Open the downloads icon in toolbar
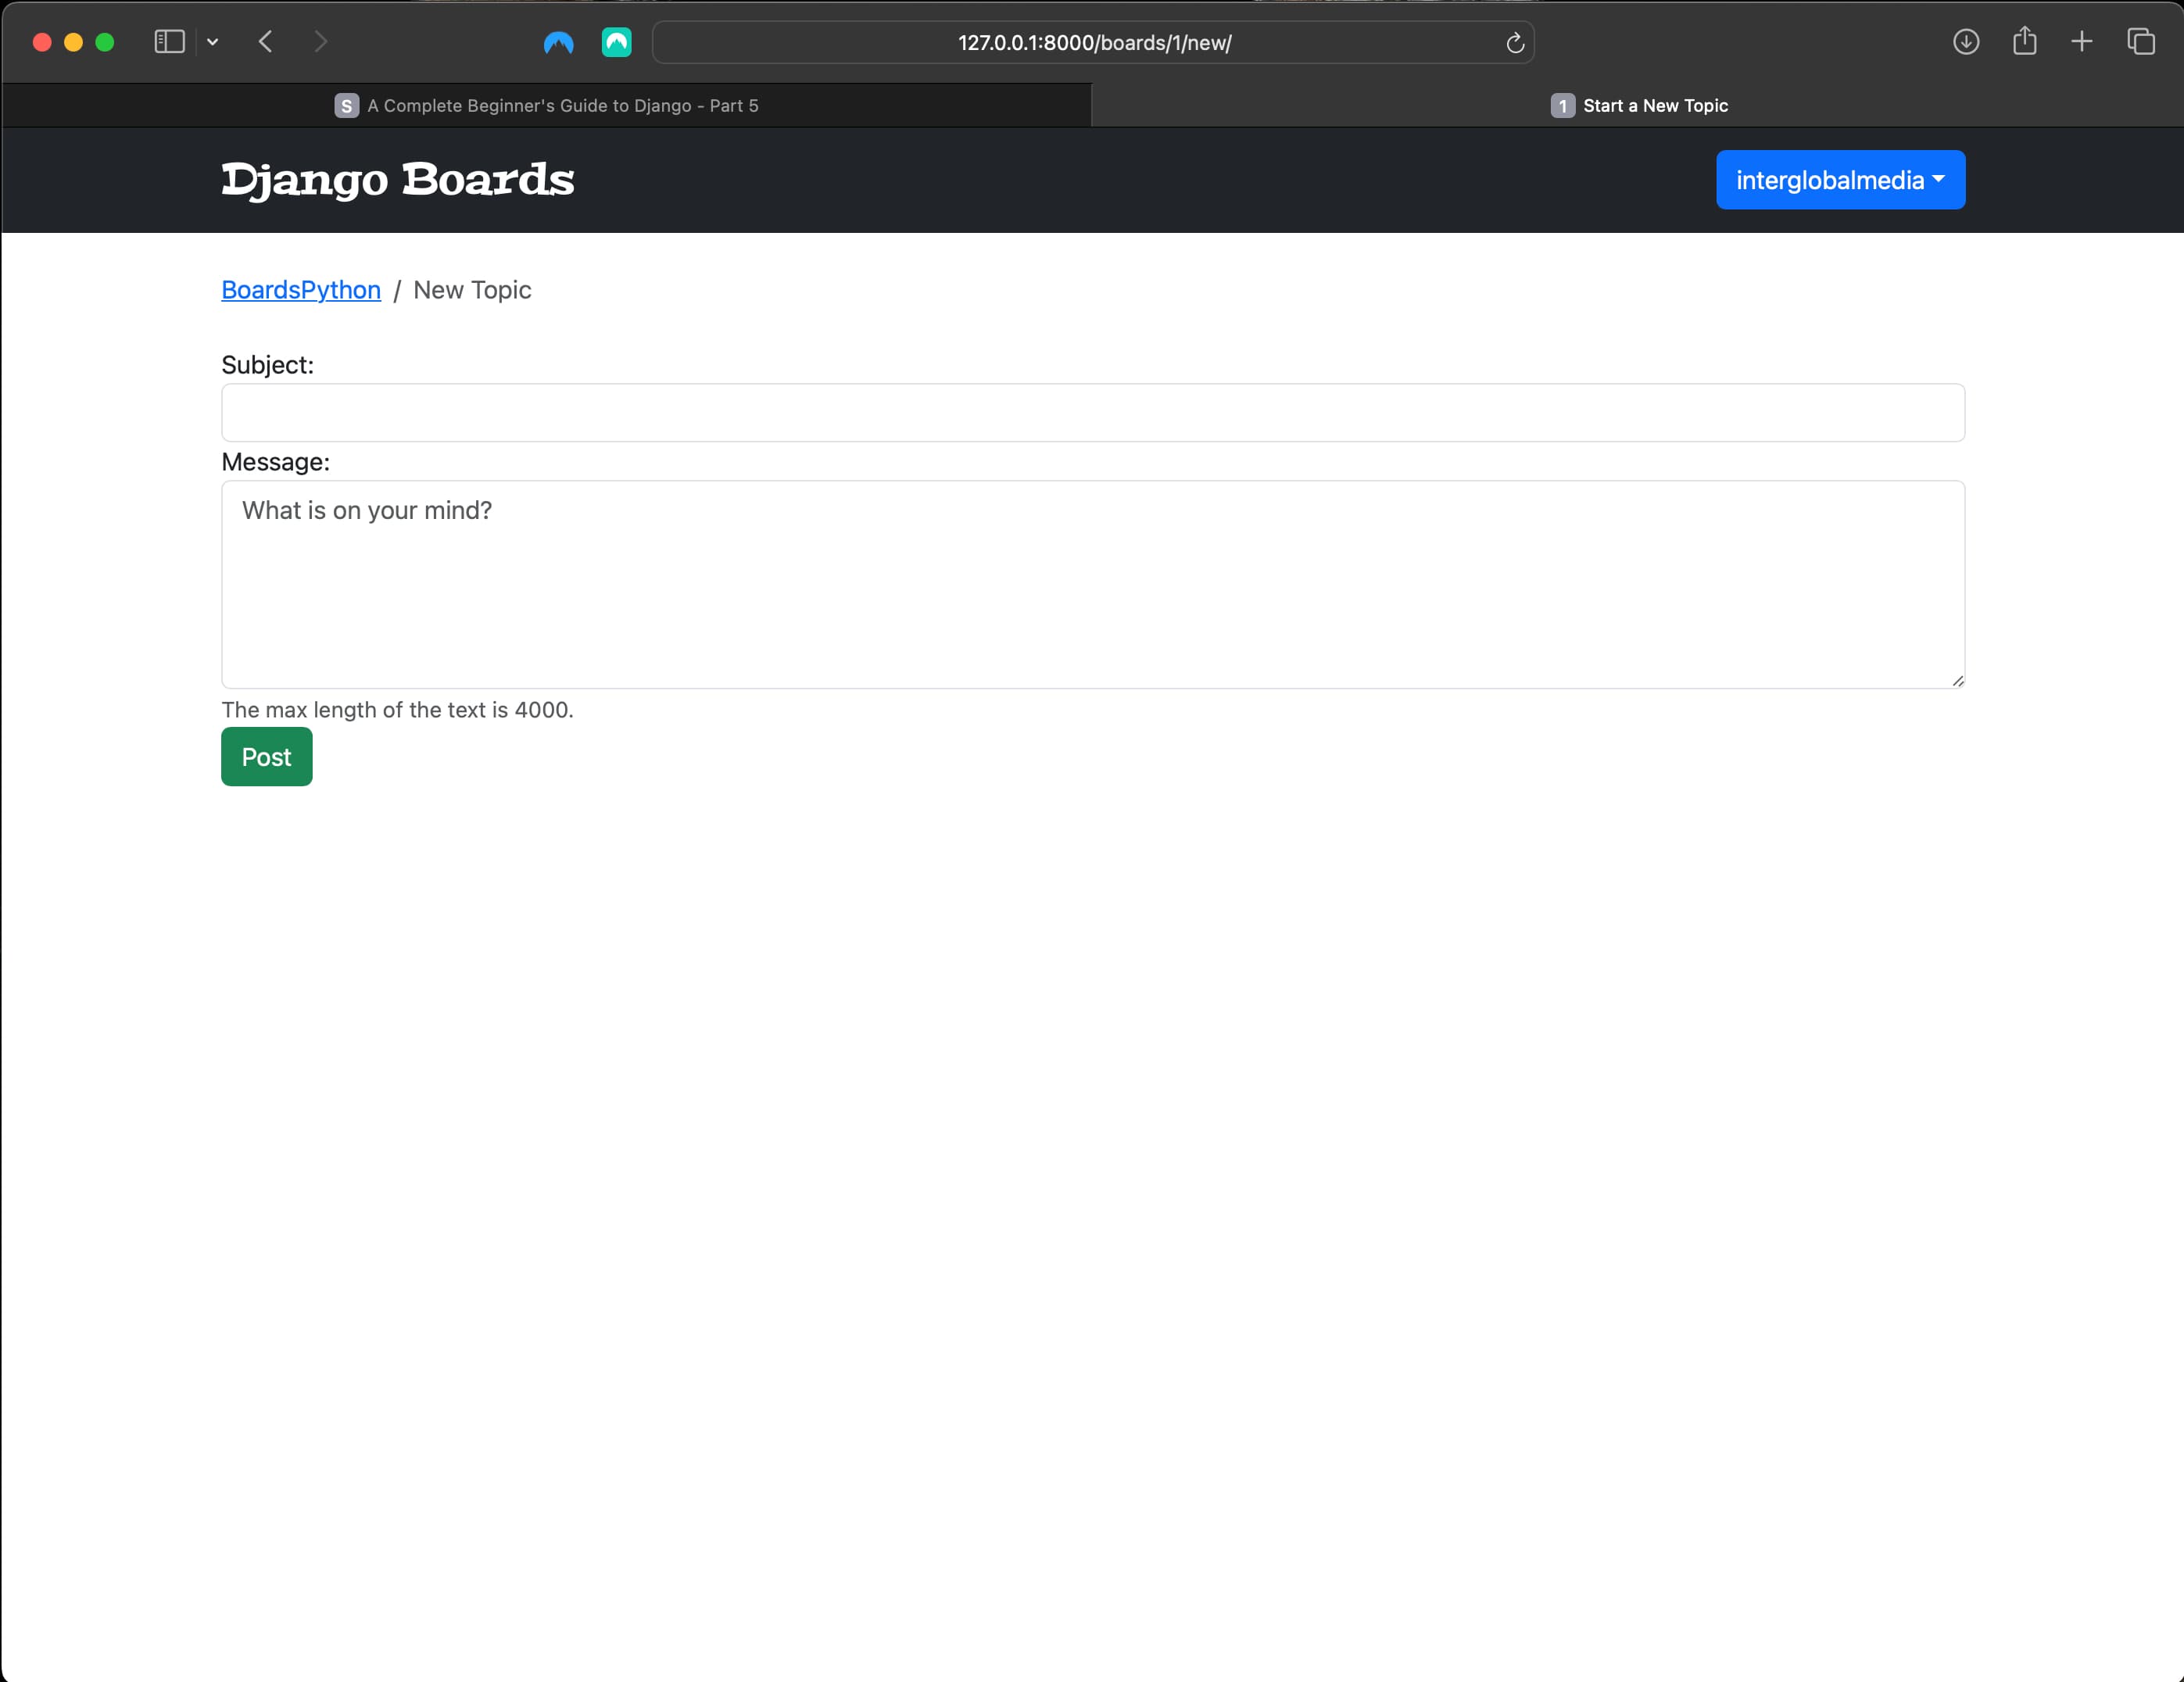Image resolution: width=2184 pixels, height=1682 pixels. point(1966,42)
